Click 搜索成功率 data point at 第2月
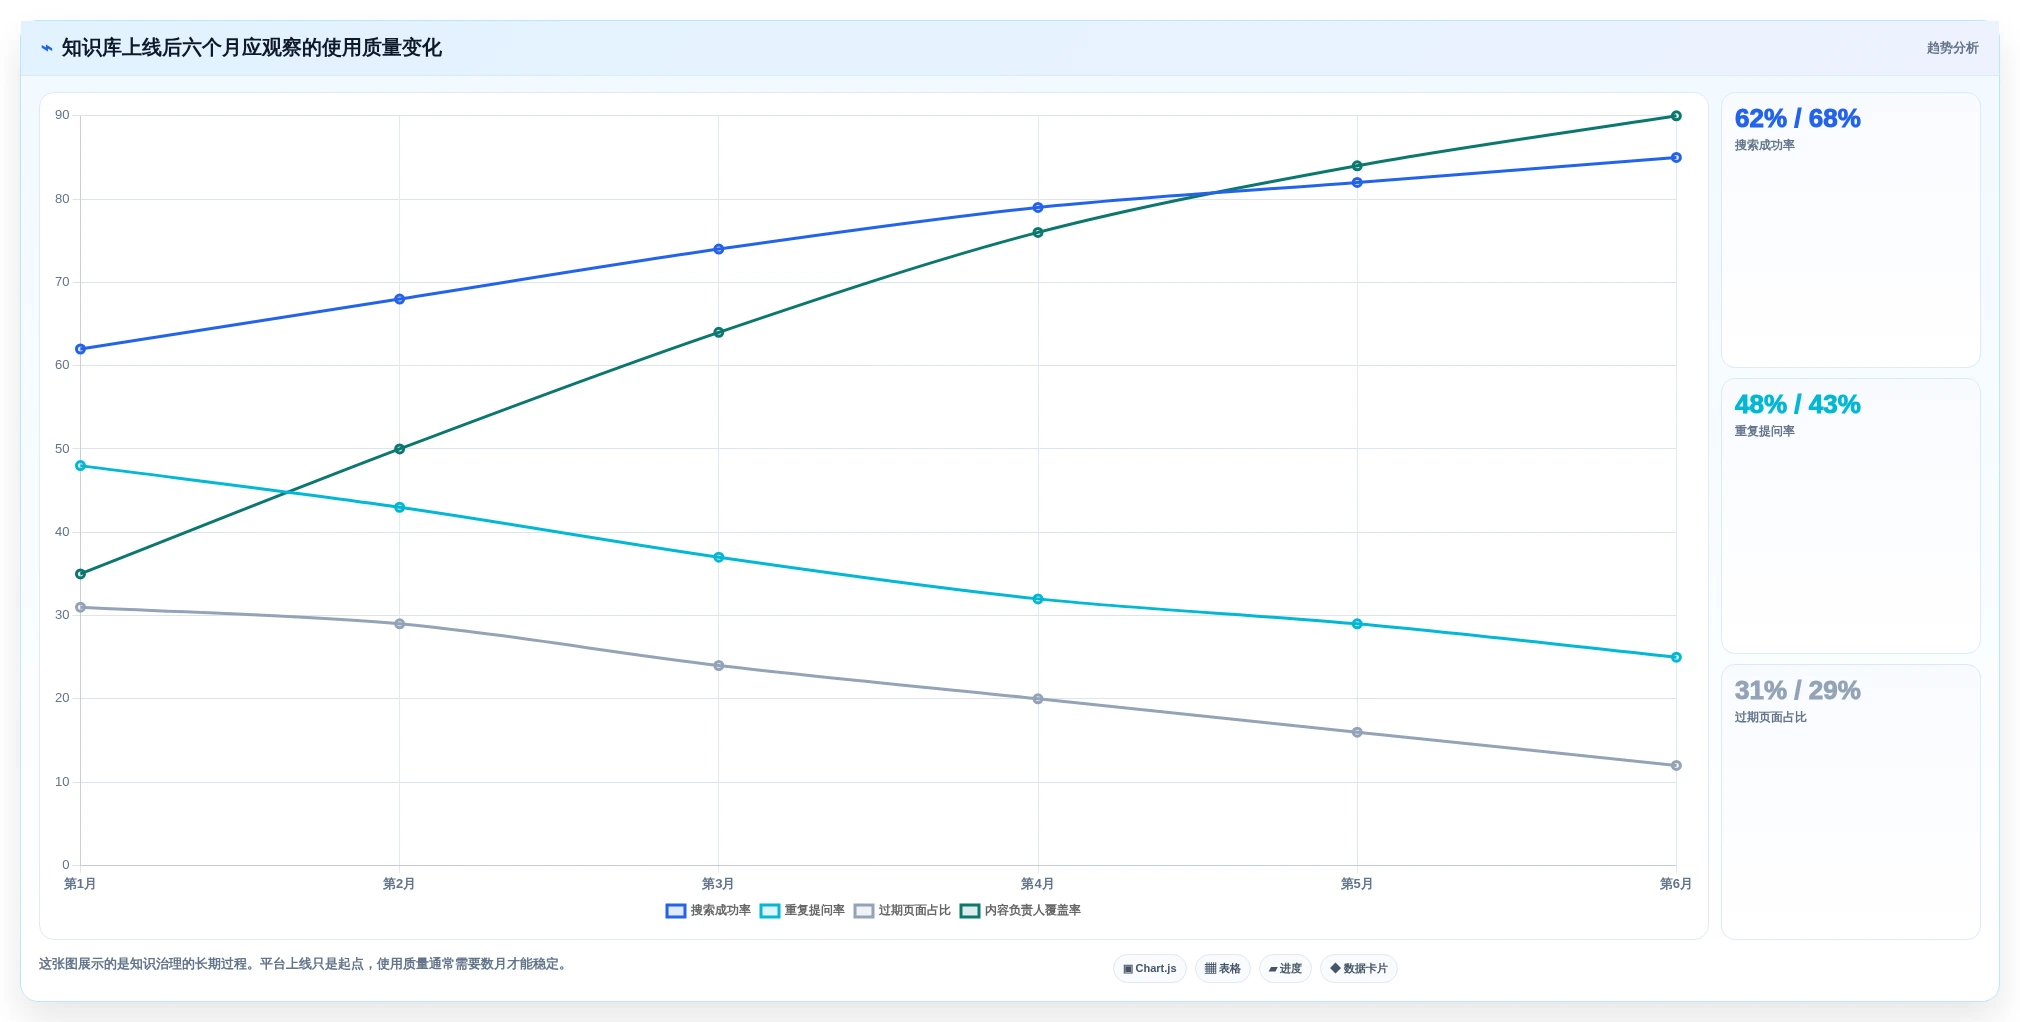The width and height of the screenshot is (2020, 1022). point(399,299)
